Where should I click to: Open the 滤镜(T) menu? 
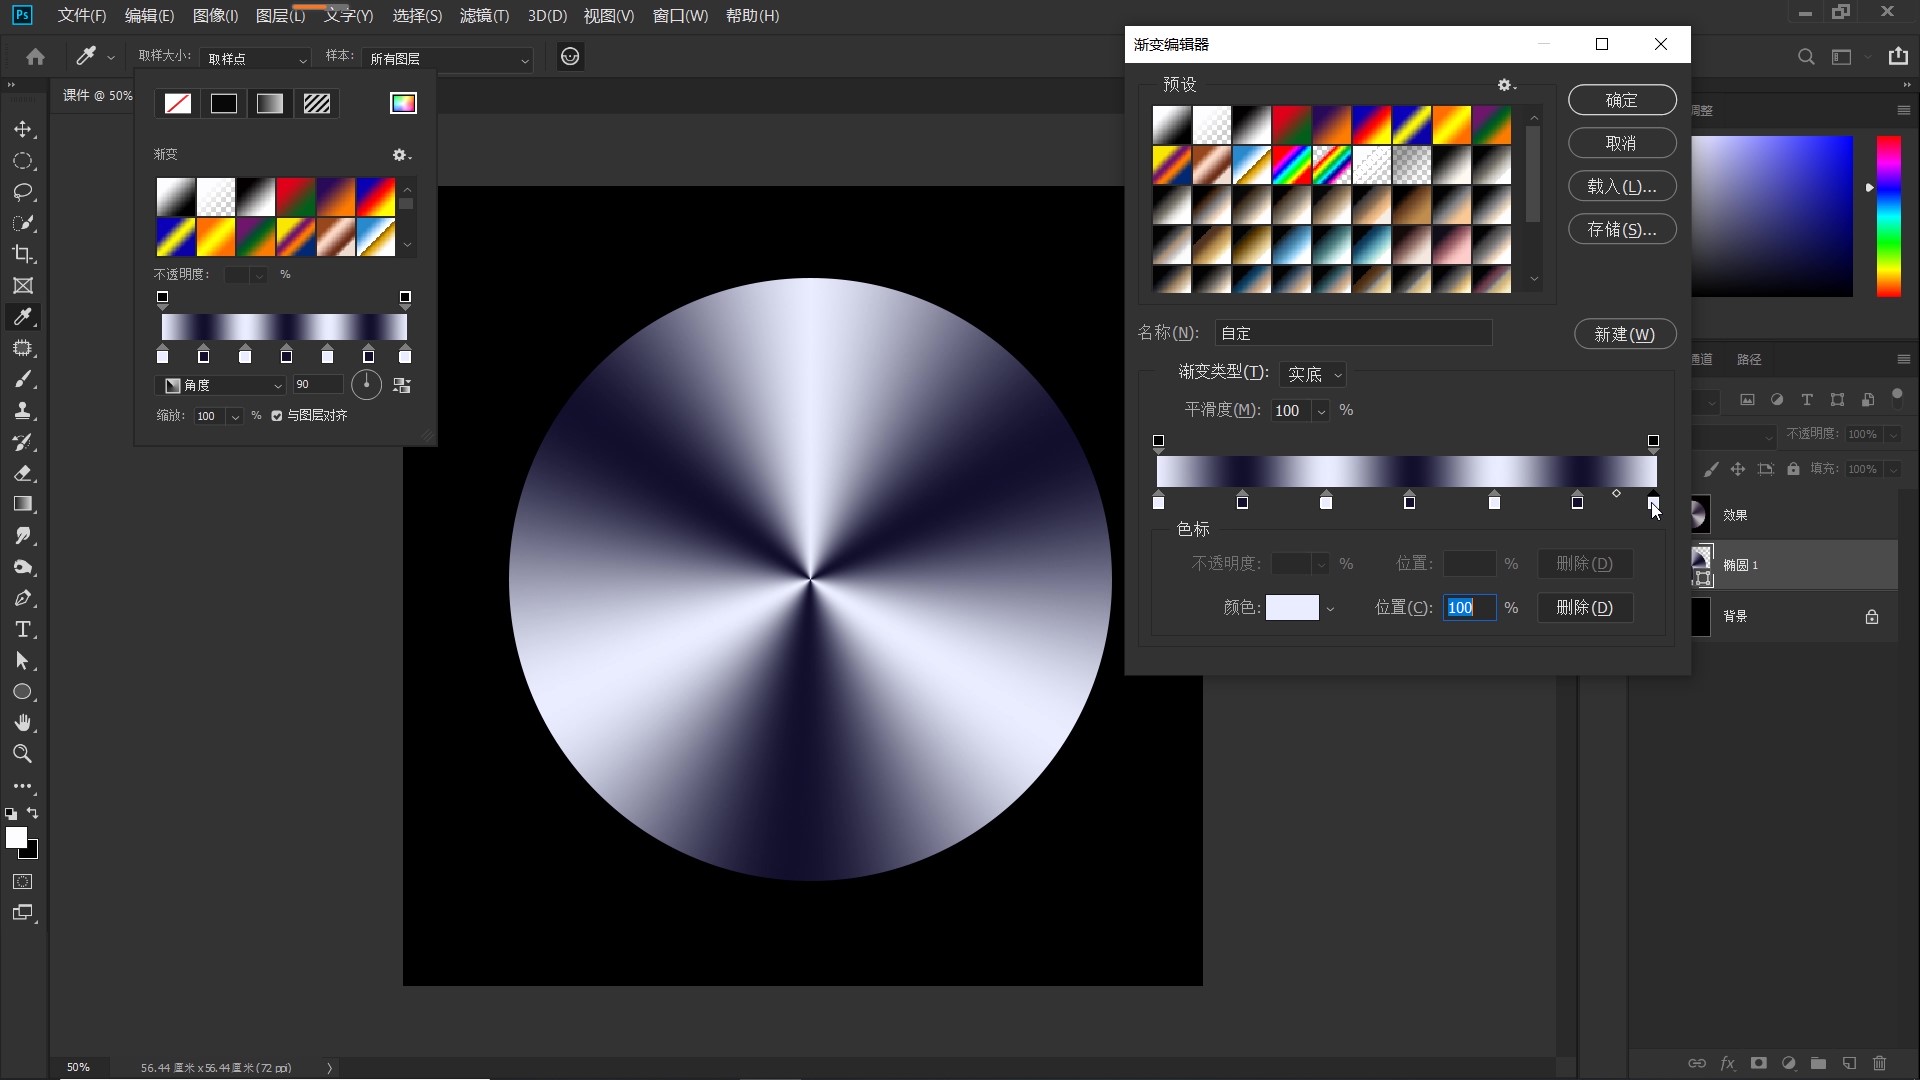coord(484,16)
